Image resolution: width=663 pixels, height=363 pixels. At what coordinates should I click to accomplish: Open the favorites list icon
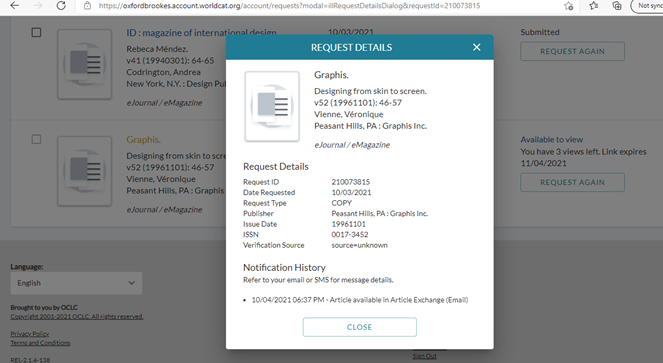[594, 6]
